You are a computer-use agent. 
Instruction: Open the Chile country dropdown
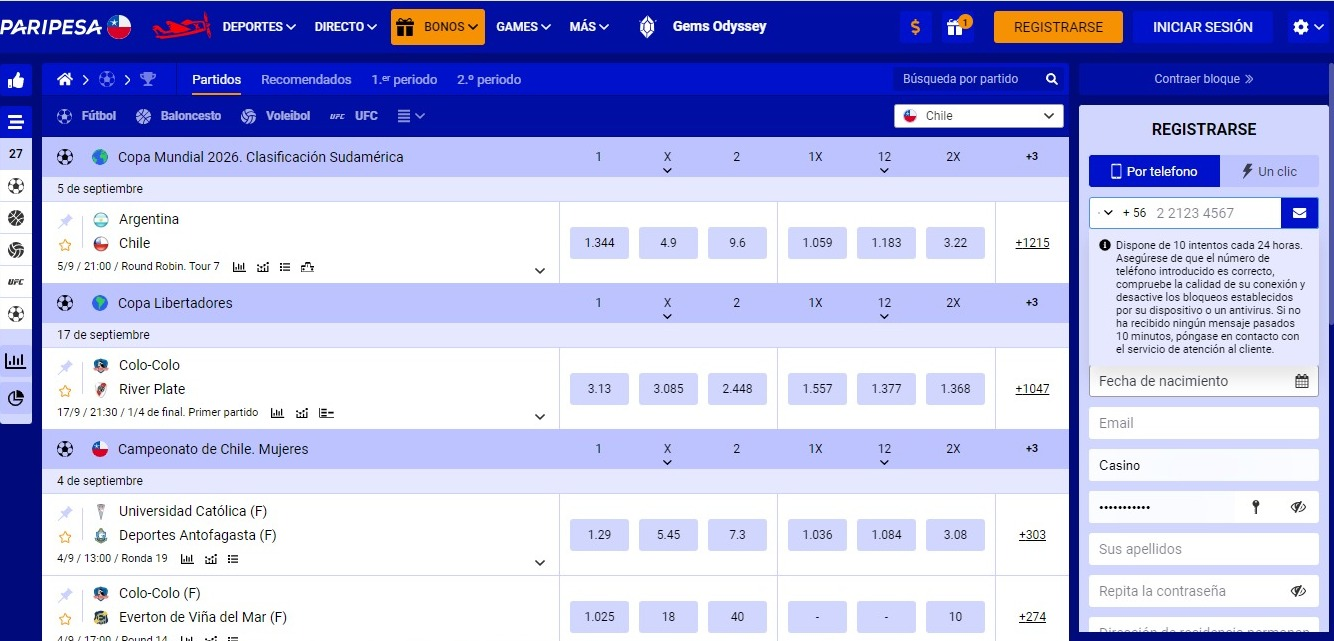pos(977,116)
